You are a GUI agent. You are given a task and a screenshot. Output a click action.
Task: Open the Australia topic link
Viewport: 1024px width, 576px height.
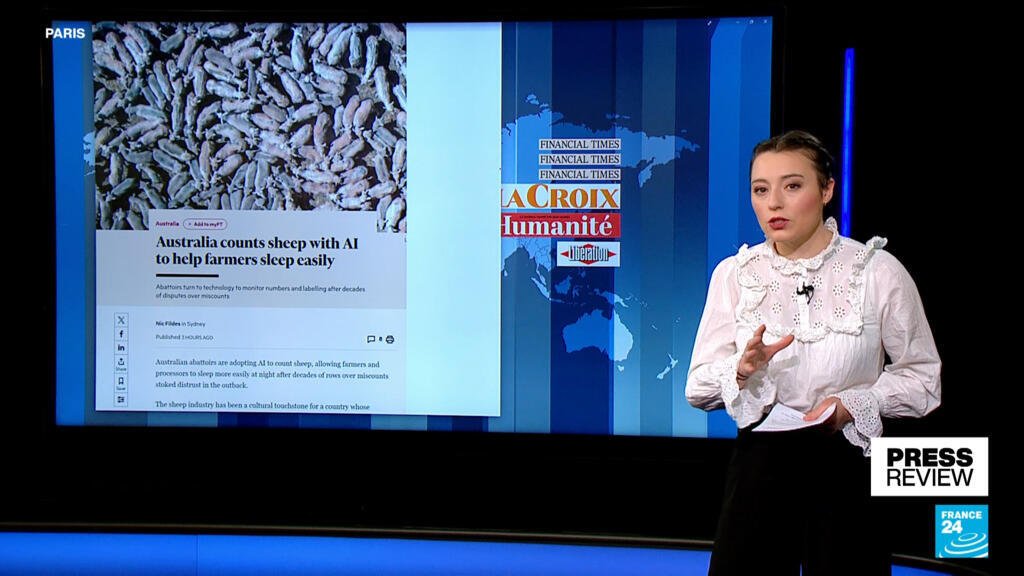[x=167, y=224]
